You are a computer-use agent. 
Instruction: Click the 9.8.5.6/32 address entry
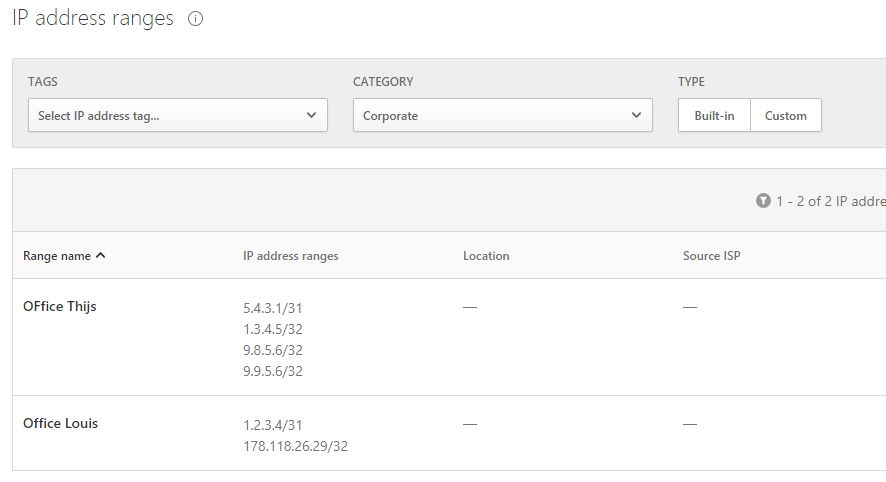click(x=272, y=350)
